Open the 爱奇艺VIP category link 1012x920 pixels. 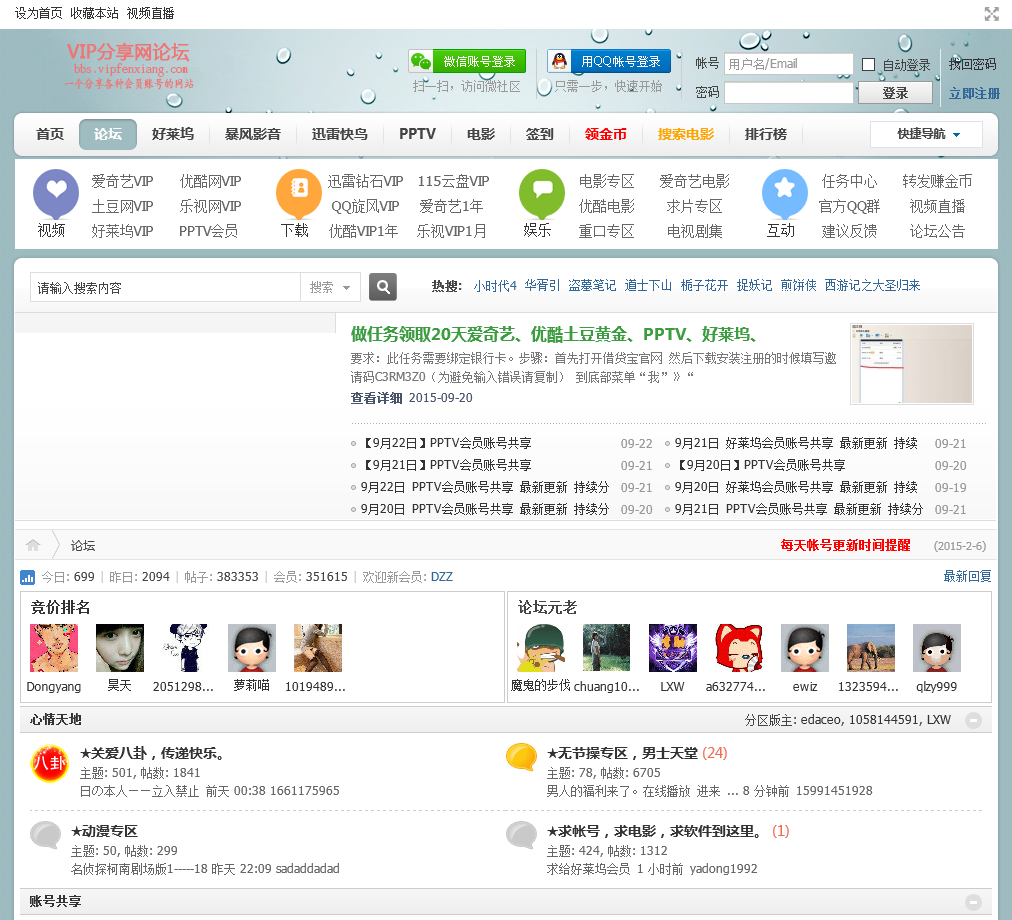[x=122, y=181]
